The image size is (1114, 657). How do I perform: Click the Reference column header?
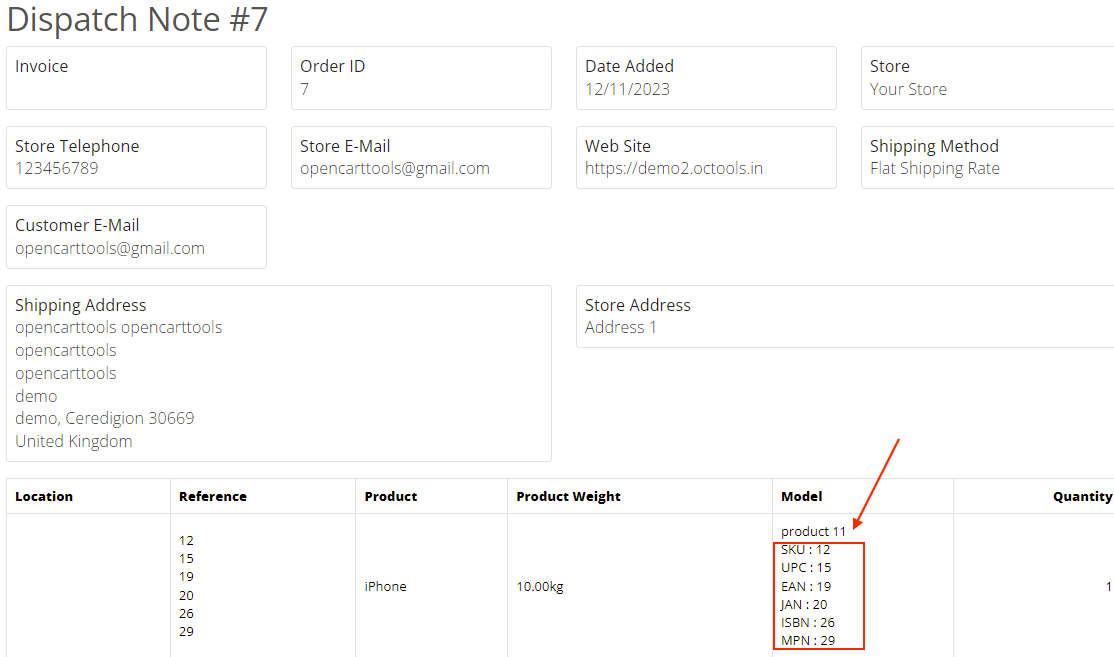click(x=212, y=496)
